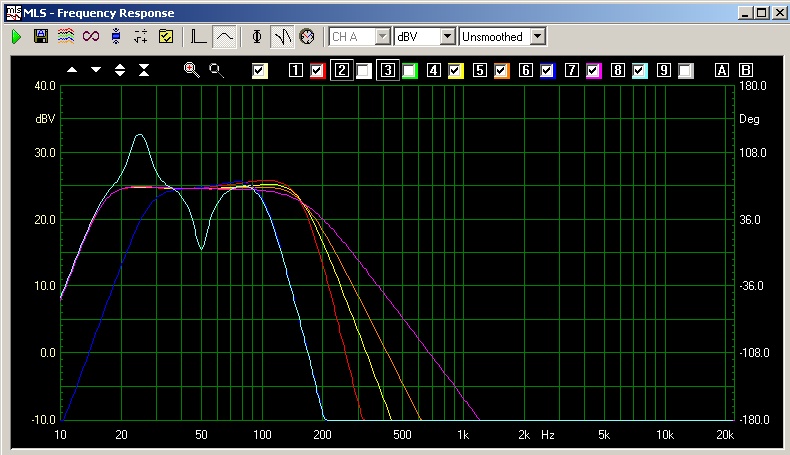Click the zoom in magnifier icon
Screen dimensions: 790x455
tap(192, 70)
